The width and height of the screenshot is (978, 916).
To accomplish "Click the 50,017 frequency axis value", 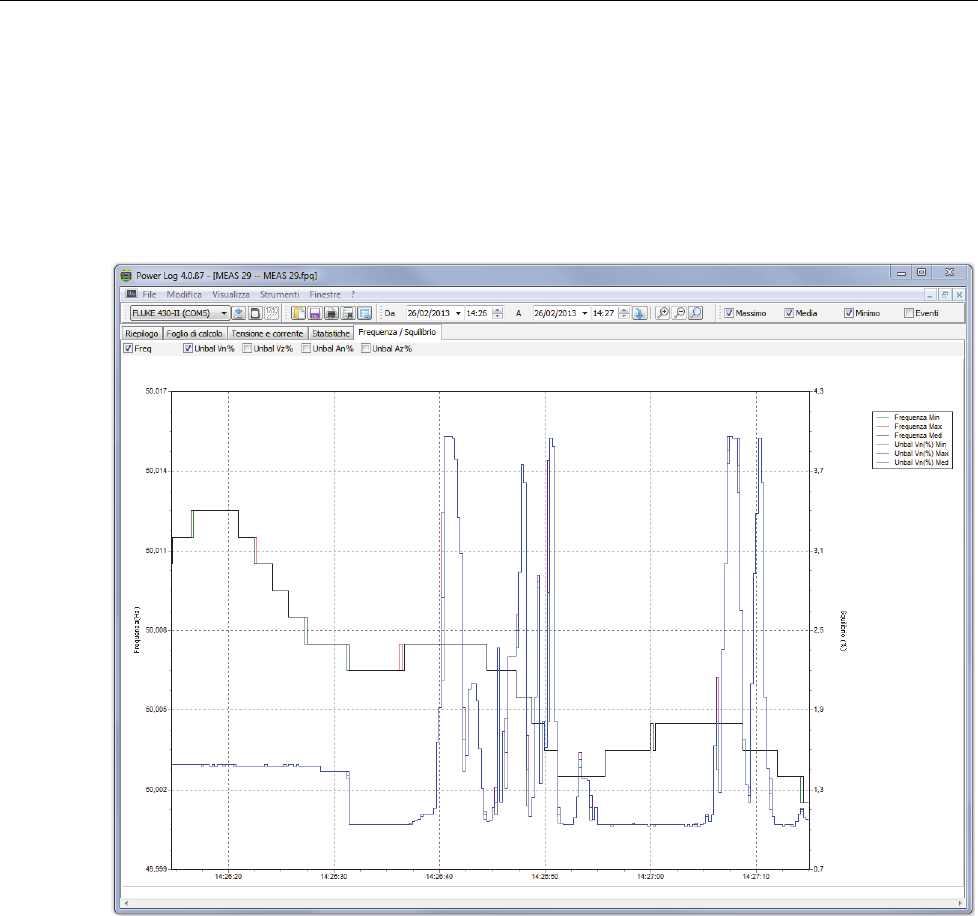I will pyautogui.click(x=156, y=391).
